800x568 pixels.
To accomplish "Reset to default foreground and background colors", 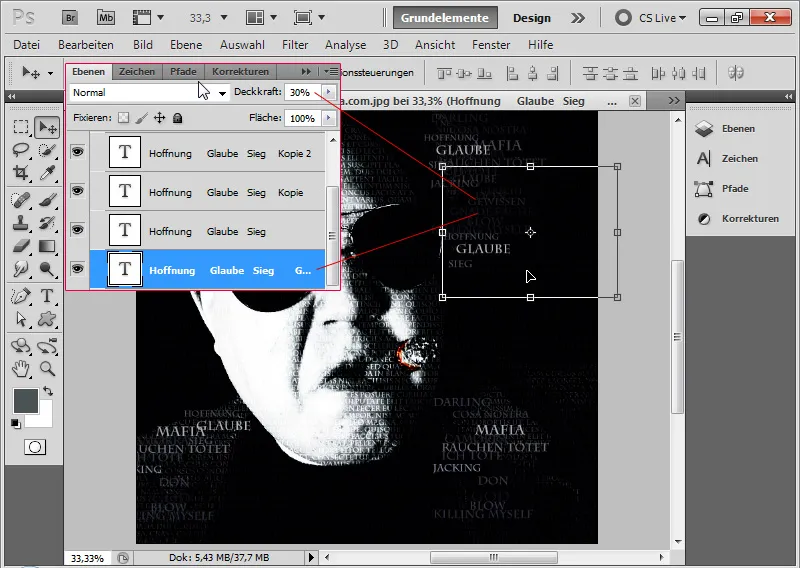I will tap(16, 423).
